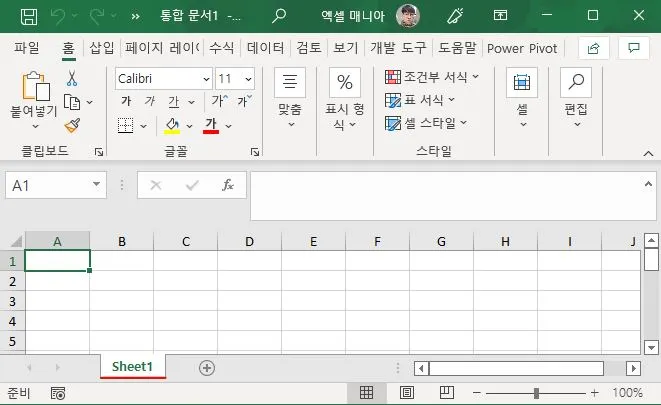Open the 페이지 레이아웃 tab
The height and width of the screenshot is (405, 661).
pyautogui.click(x=162, y=48)
